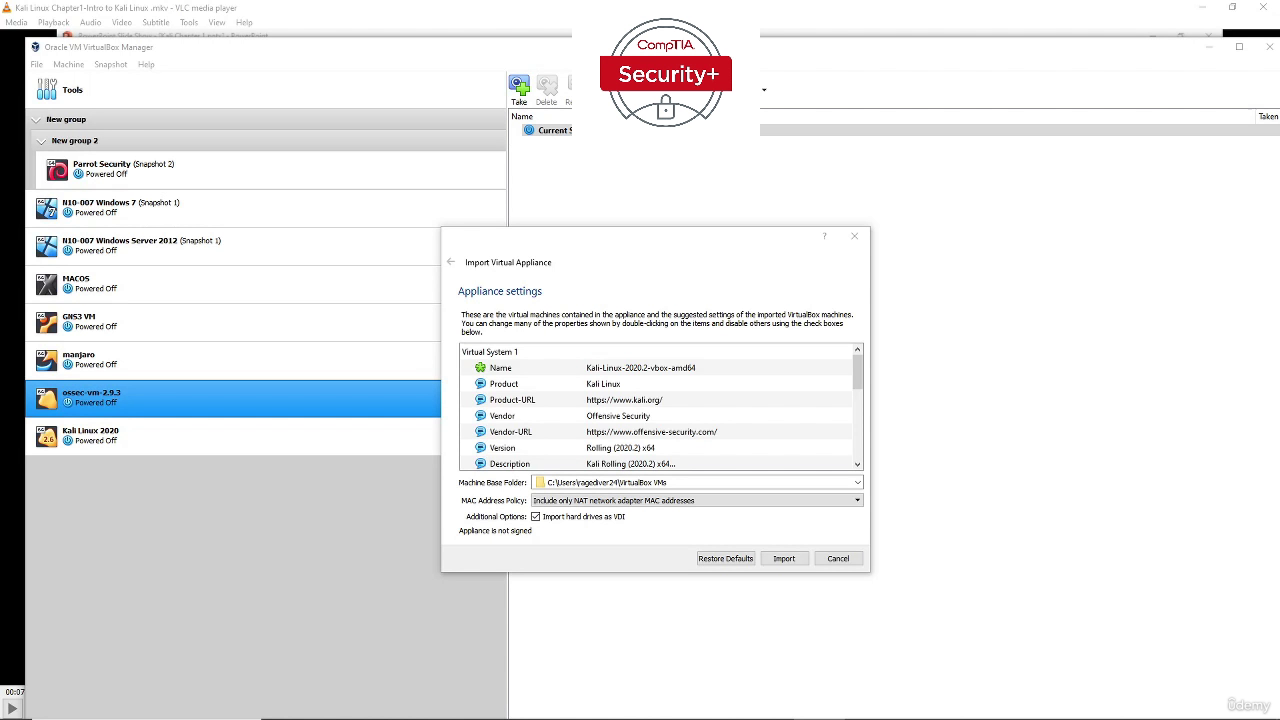1280x720 pixels.
Task: Open the Machine Base Folder dropdown arrow
Action: coord(857,482)
